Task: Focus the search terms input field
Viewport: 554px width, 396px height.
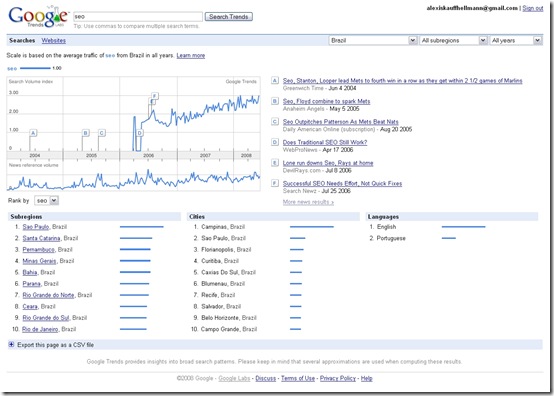Action: click(x=138, y=17)
